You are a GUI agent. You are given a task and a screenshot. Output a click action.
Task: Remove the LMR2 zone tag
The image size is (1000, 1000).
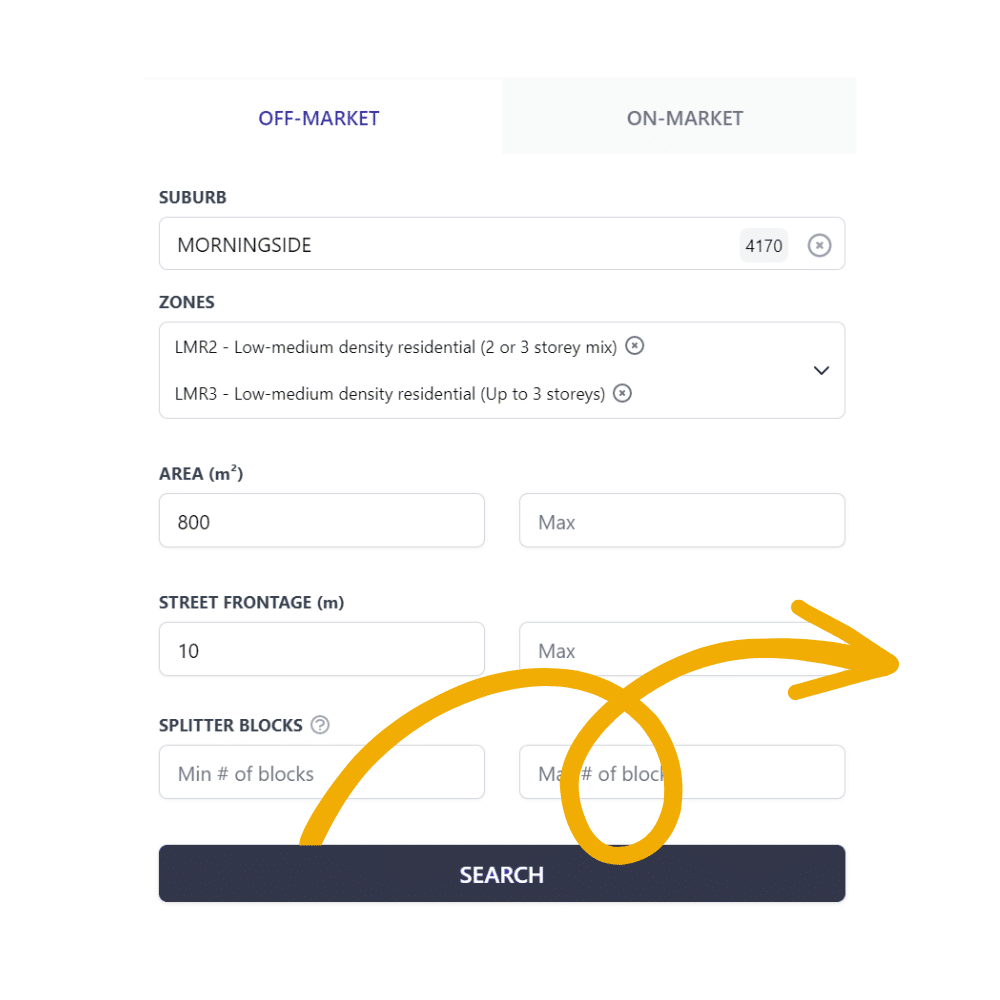pyautogui.click(x=634, y=346)
